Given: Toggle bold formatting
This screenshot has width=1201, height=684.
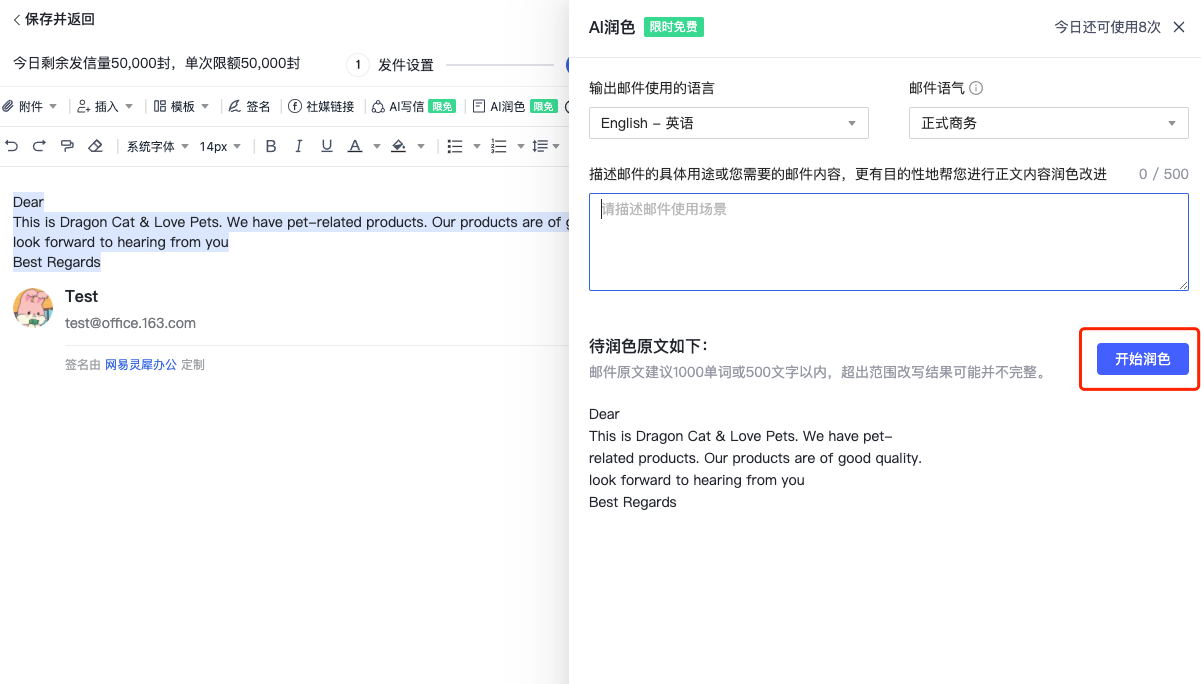Looking at the screenshot, I should (x=271, y=146).
